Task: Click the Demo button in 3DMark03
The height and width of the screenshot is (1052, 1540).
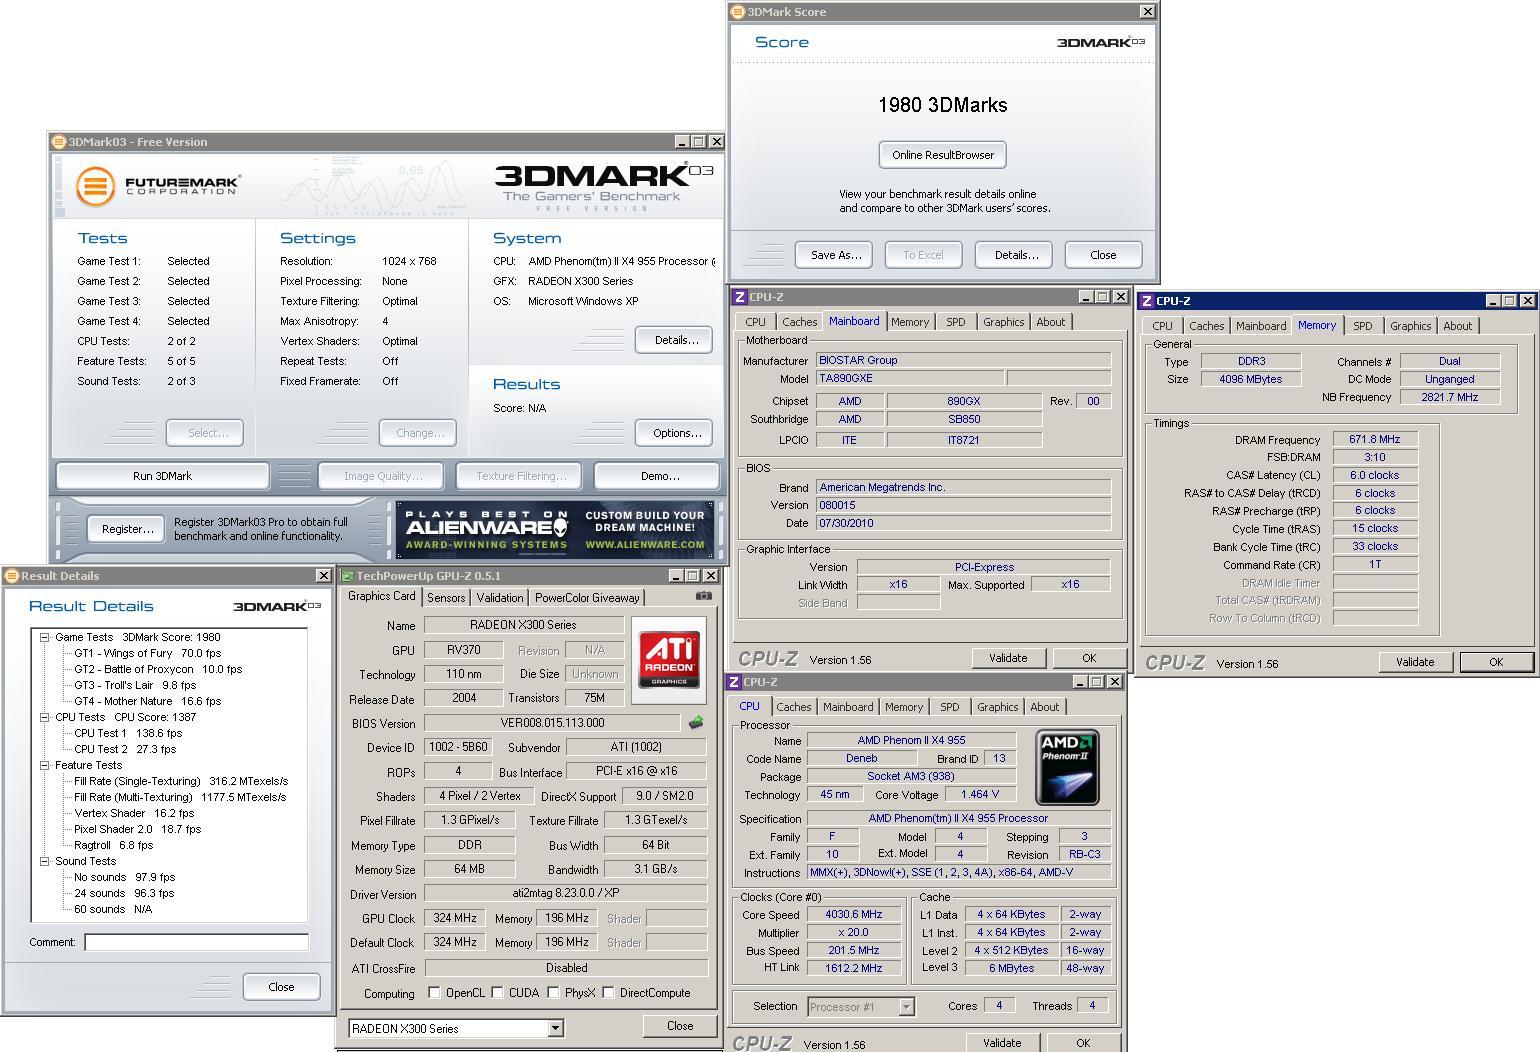Action: pyautogui.click(x=659, y=476)
